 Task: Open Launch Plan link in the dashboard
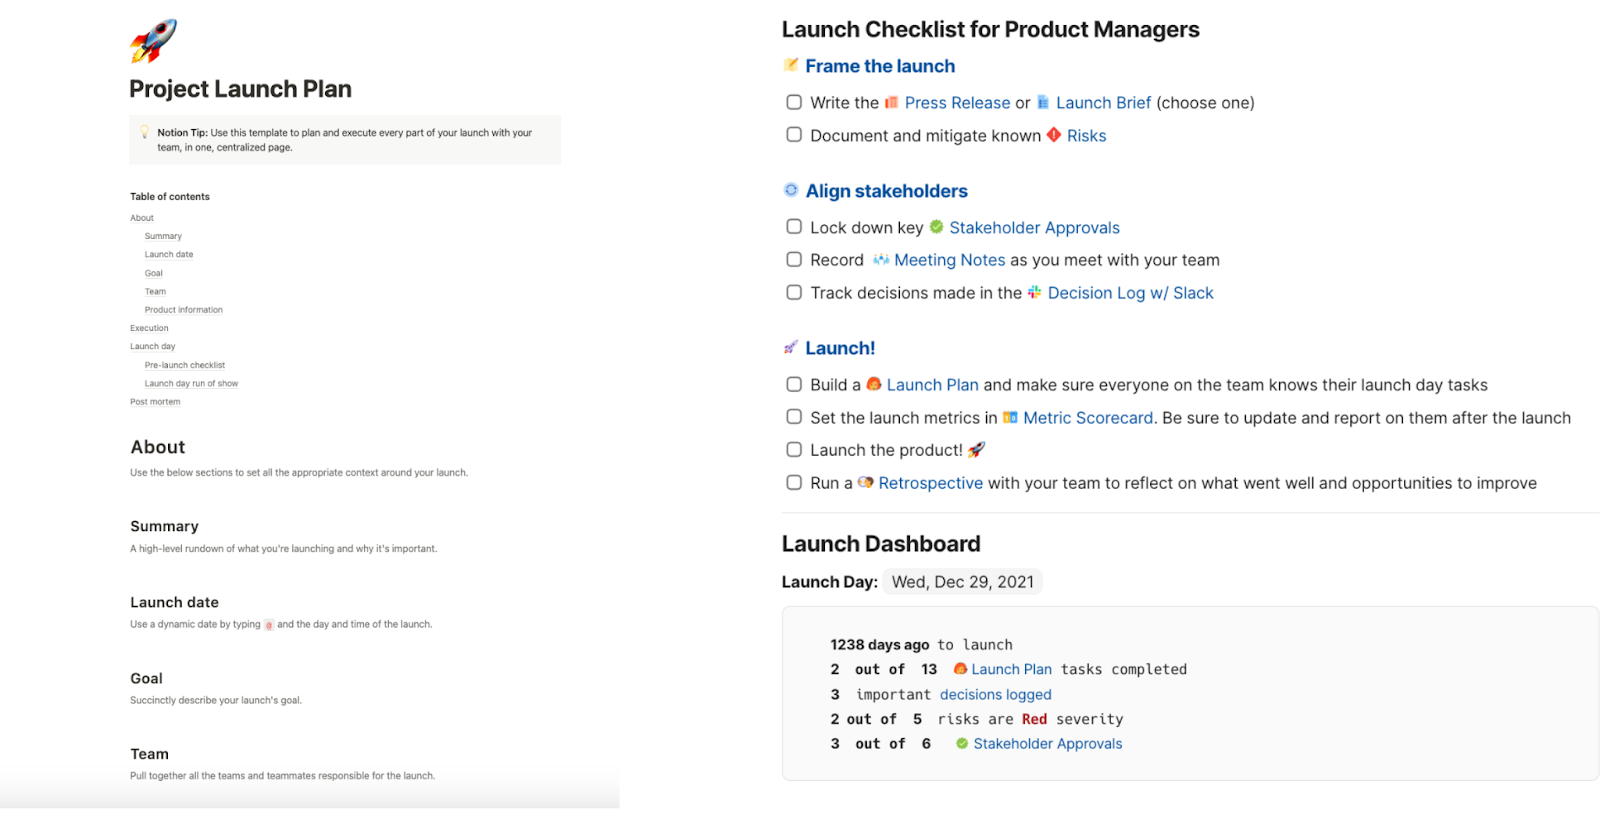coord(1011,669)
